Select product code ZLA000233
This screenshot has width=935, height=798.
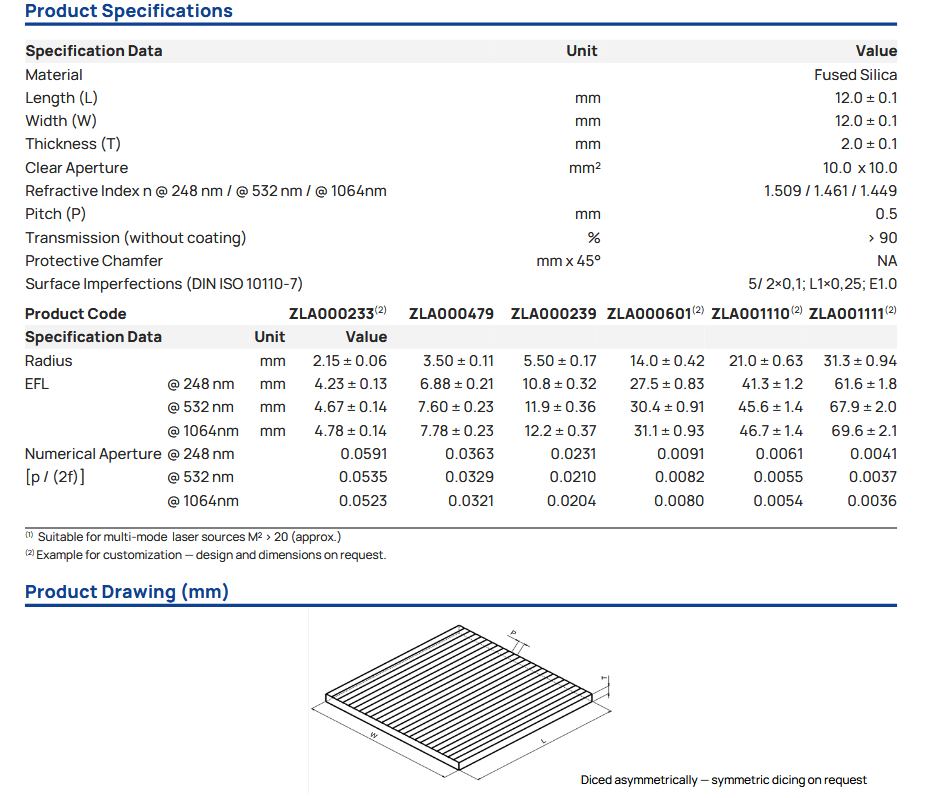(332, 314)
